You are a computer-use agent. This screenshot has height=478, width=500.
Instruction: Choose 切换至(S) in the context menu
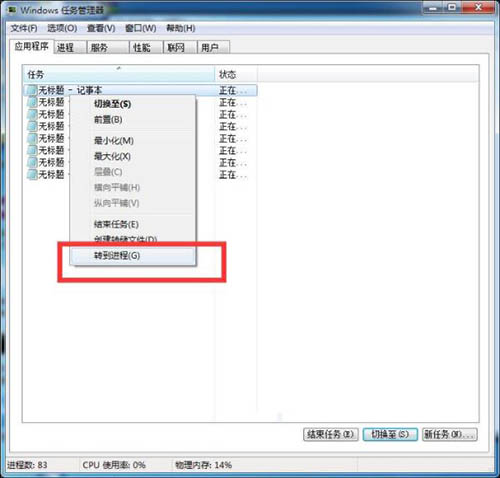[x=133, y=104]
